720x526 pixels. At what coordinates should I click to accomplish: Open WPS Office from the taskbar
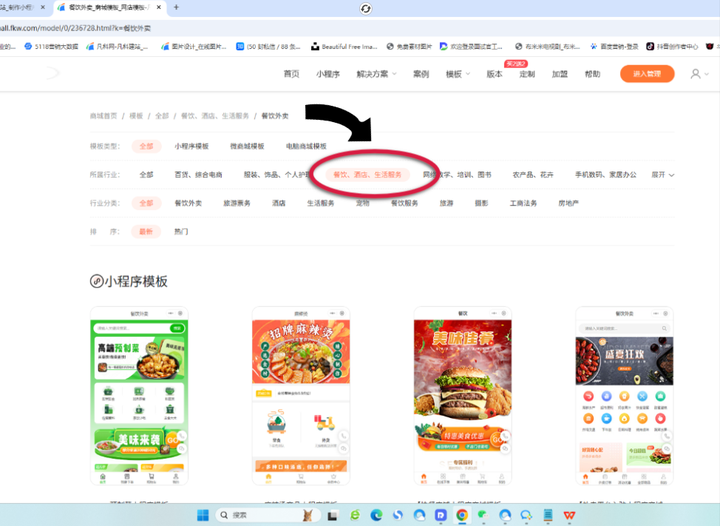569,515
